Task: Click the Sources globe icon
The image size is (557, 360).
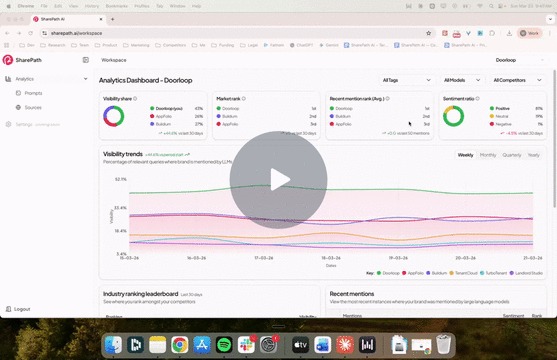Action: point(18,107)
